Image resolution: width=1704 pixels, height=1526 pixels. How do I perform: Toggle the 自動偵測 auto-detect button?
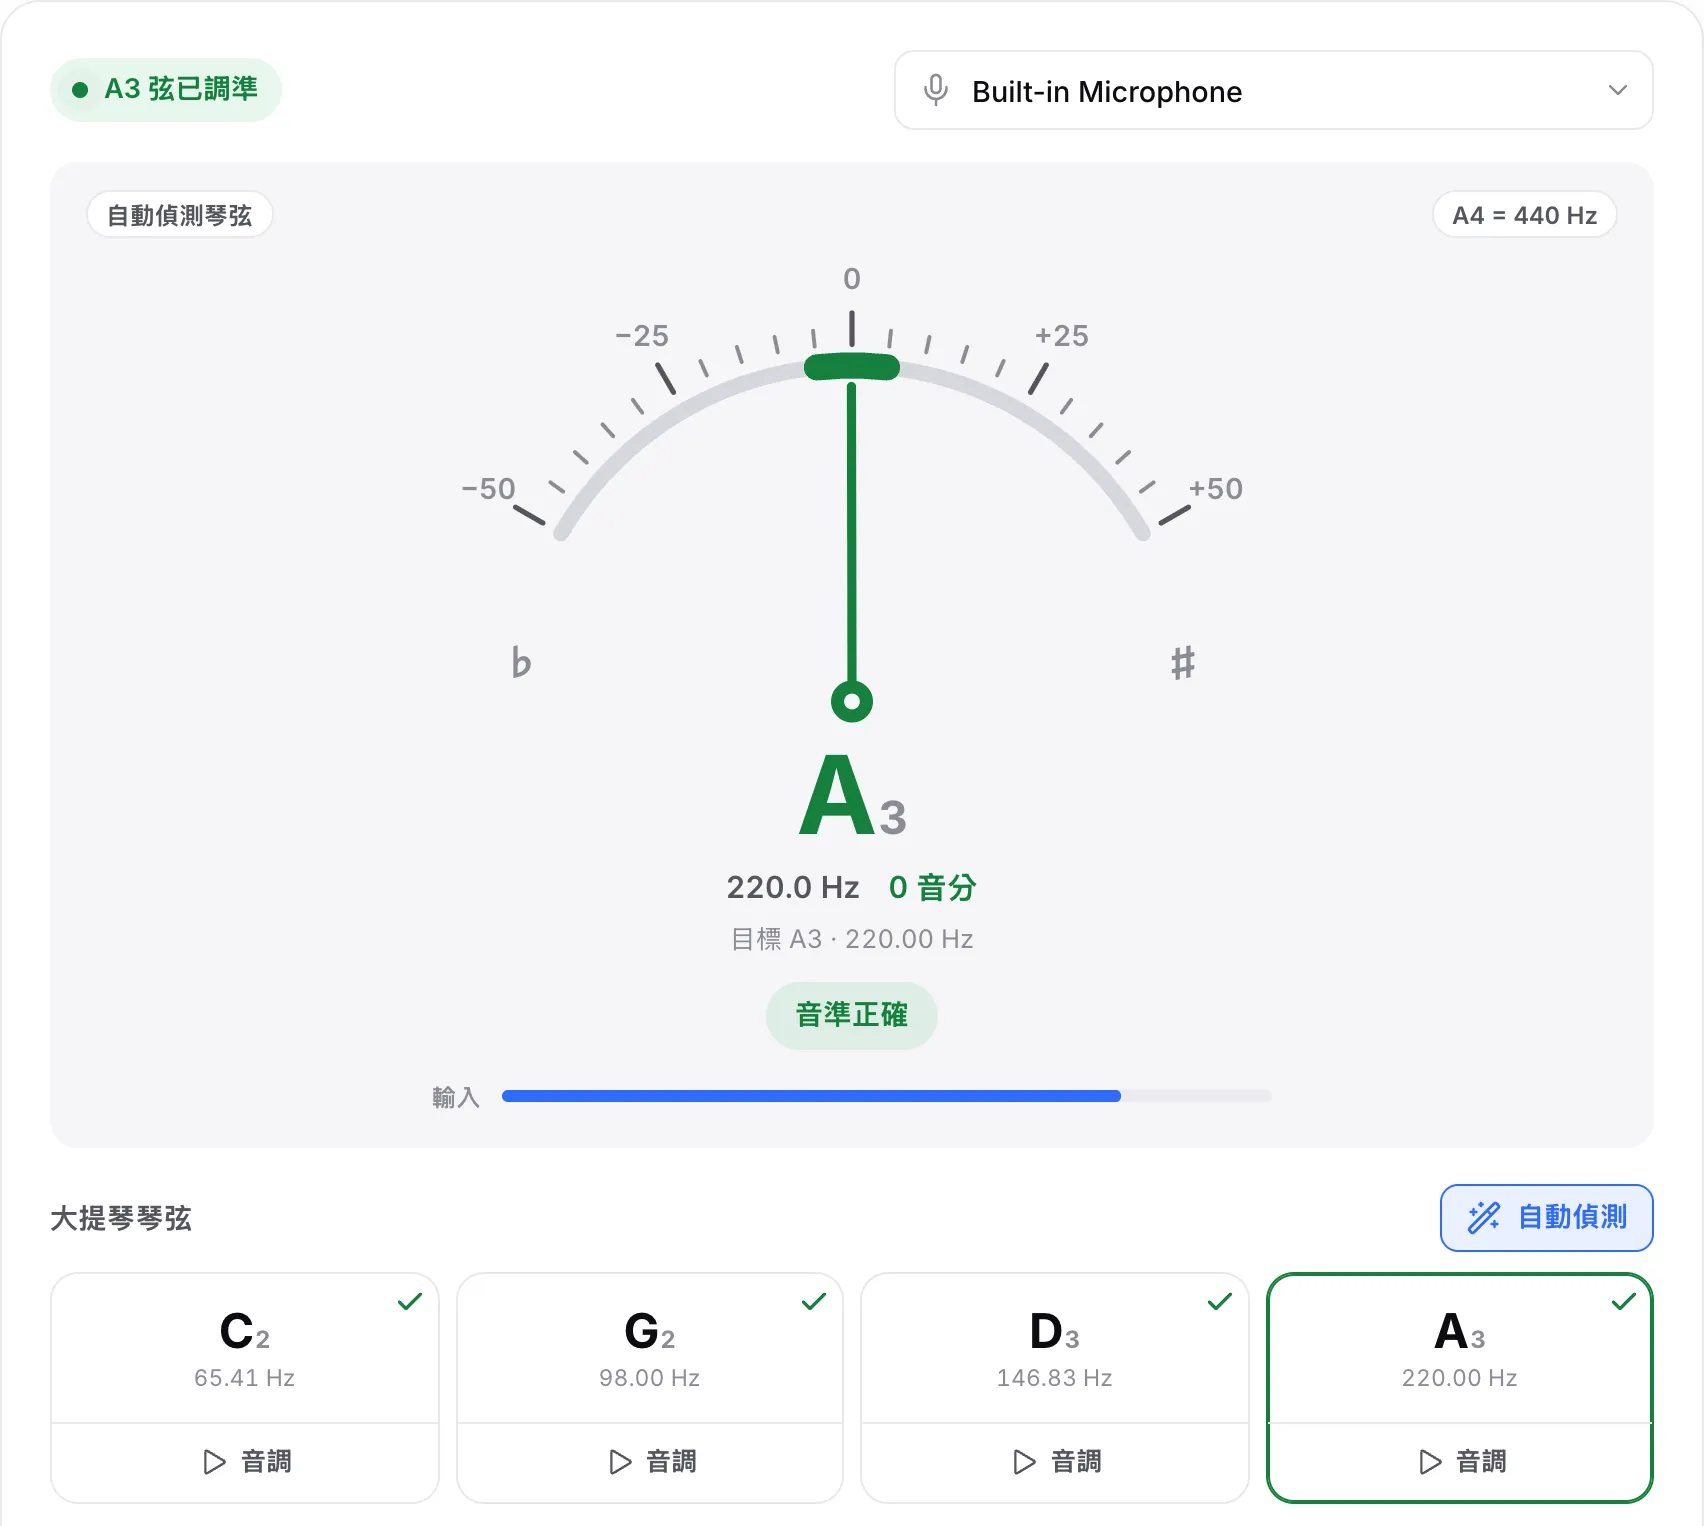click(1546, 1217)
